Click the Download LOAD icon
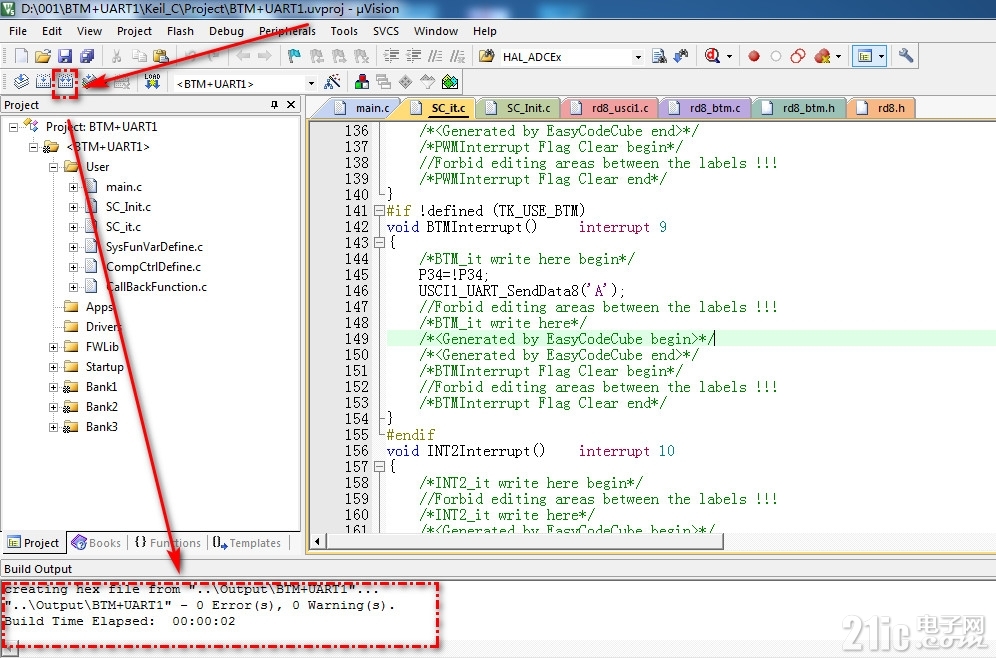996x658 pixels. [x=152, y=81]
